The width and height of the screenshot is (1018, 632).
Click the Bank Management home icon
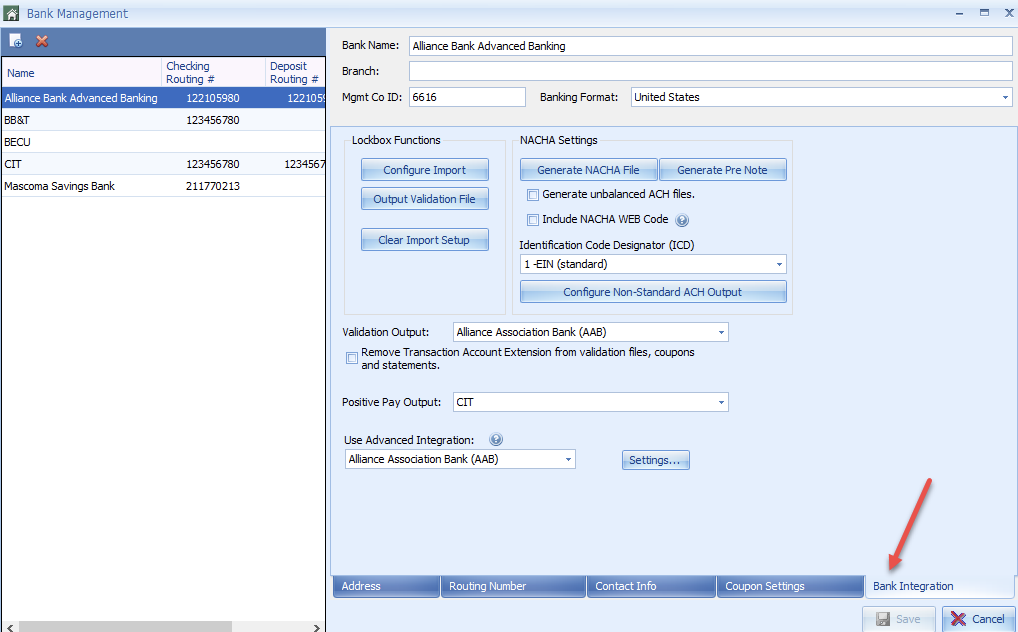[12, 13]
